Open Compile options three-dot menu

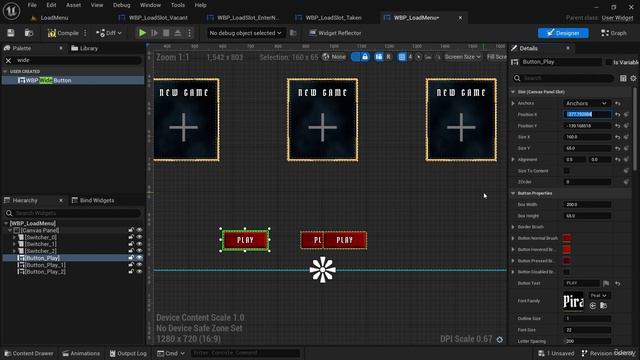click(x=85, y=33)
